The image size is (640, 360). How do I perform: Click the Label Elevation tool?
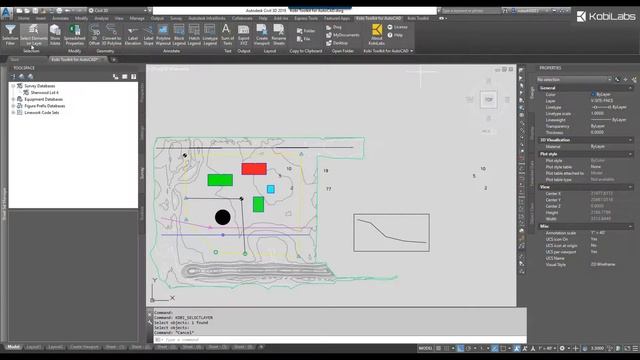tap(133, 35)
